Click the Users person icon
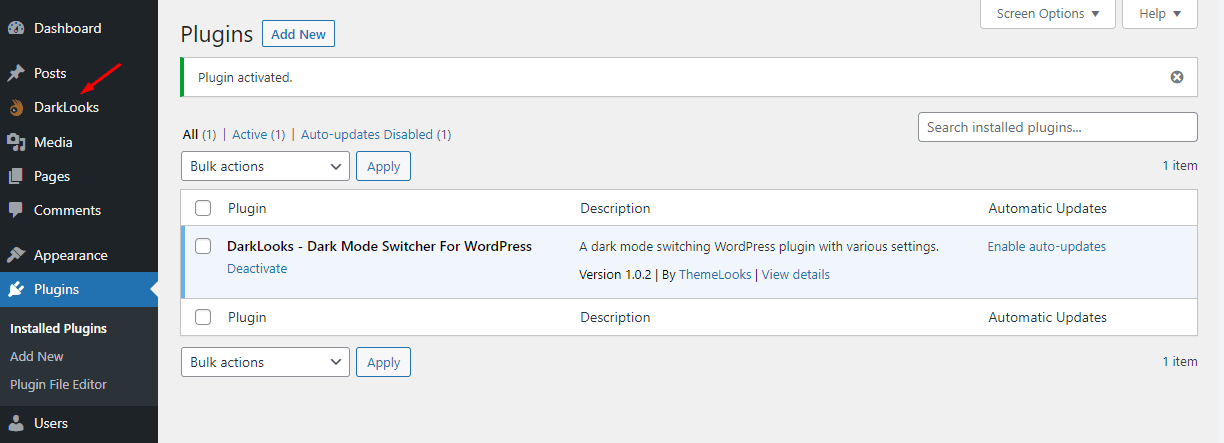This screenshot has height=443, width=1224. click(x=16, y=423)
